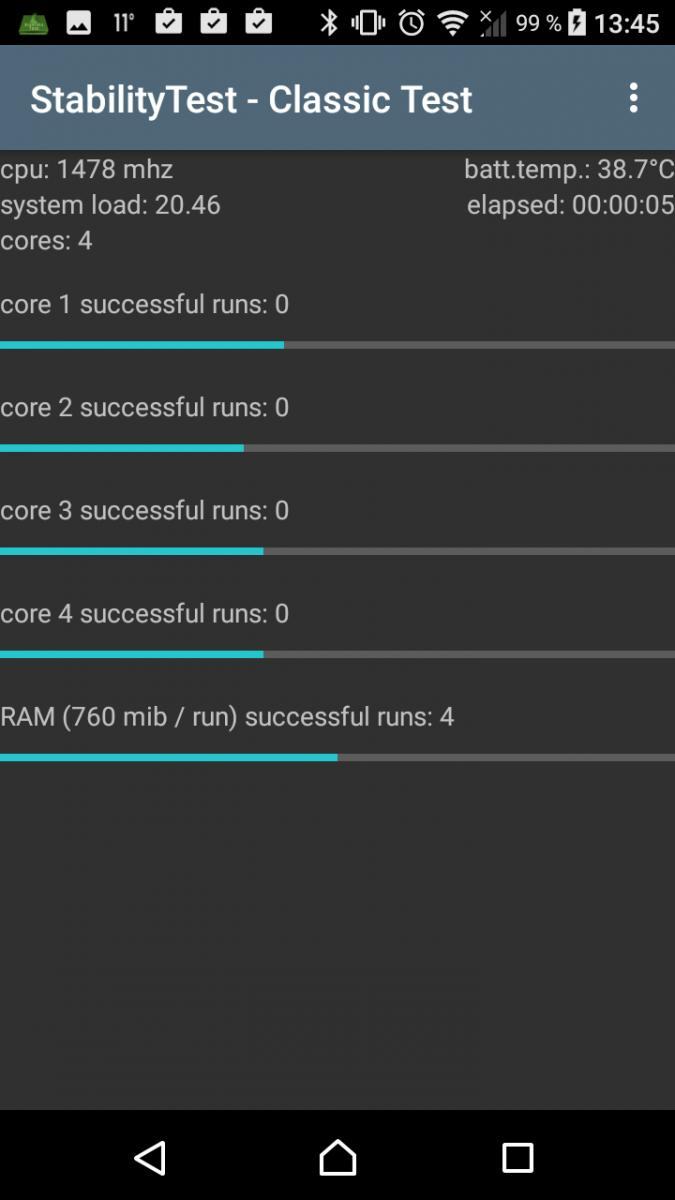This screenshot has width=675, height=1200.
Task: Tap the vibrate mode status icon
Action: [x=369, y=23]
